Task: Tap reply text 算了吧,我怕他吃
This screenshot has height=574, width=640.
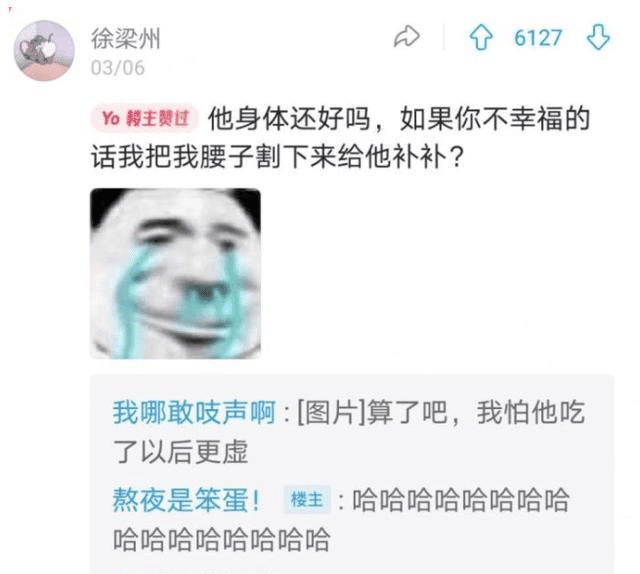Action: (x=476, y=412)
